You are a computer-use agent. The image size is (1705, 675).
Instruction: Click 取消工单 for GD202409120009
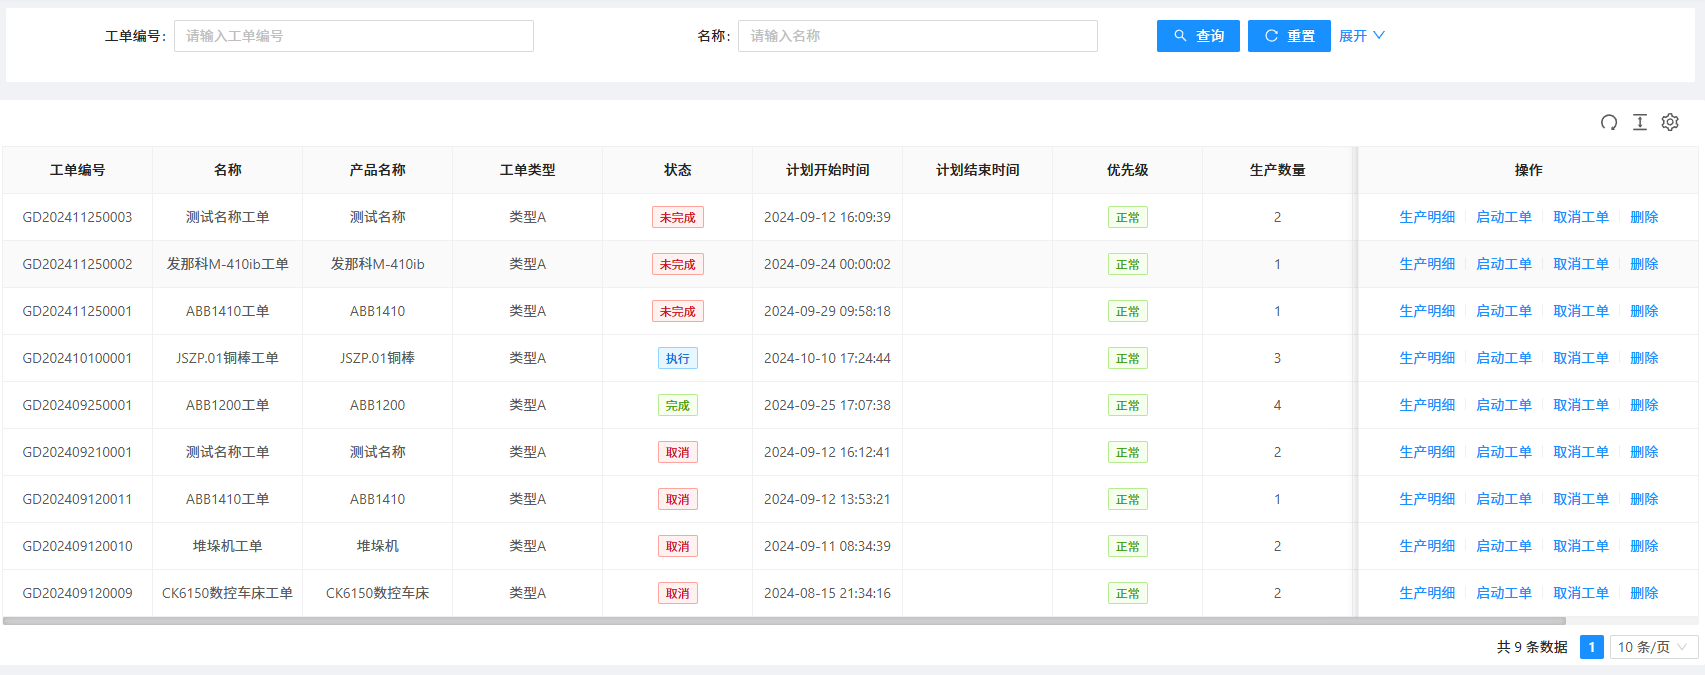1581,593
